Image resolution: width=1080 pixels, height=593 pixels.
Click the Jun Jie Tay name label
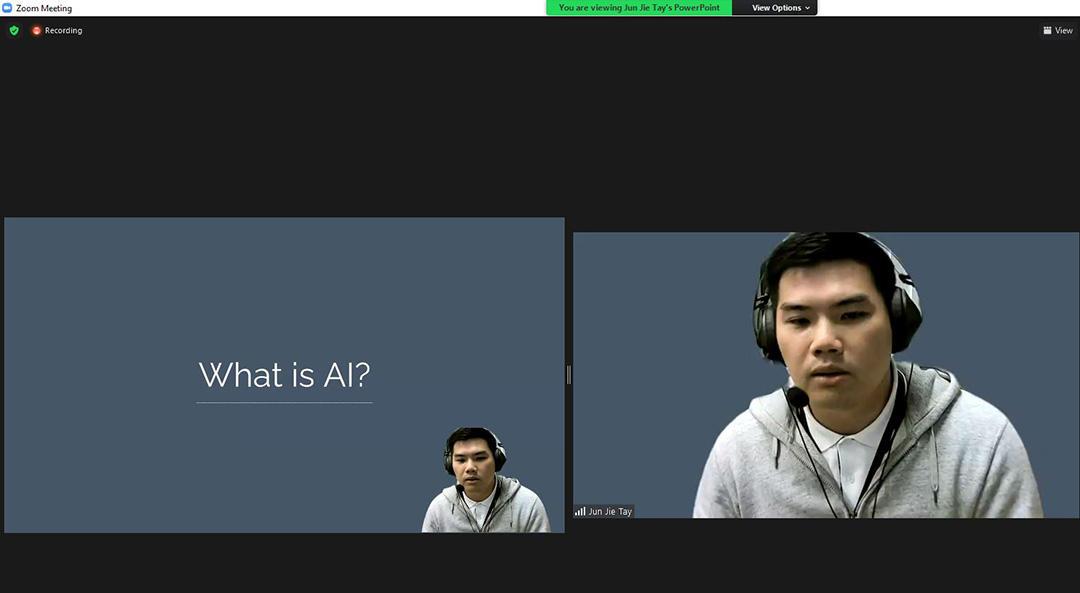pos(610,512)
